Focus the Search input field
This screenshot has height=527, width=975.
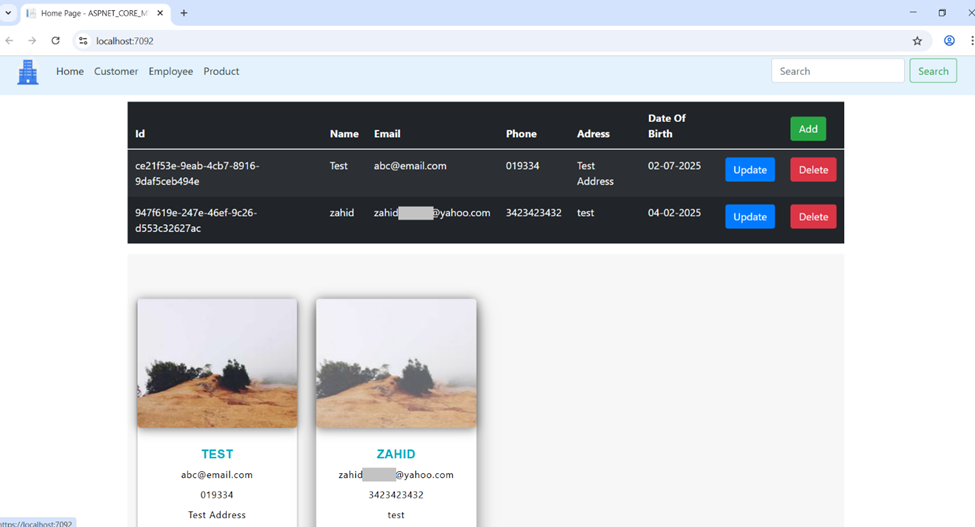[x=837, y=71]
